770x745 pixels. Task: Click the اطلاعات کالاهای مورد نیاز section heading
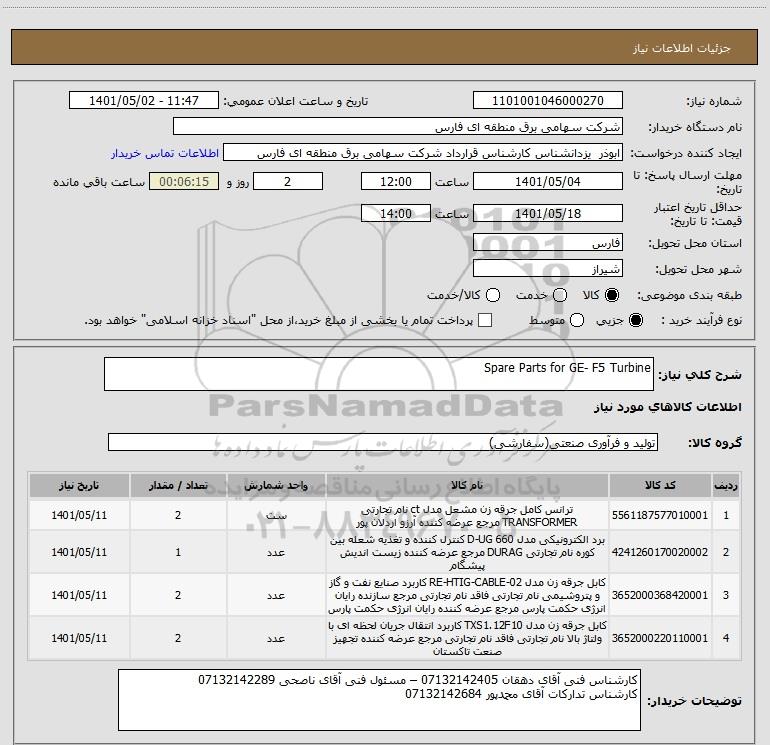point(667,407)
